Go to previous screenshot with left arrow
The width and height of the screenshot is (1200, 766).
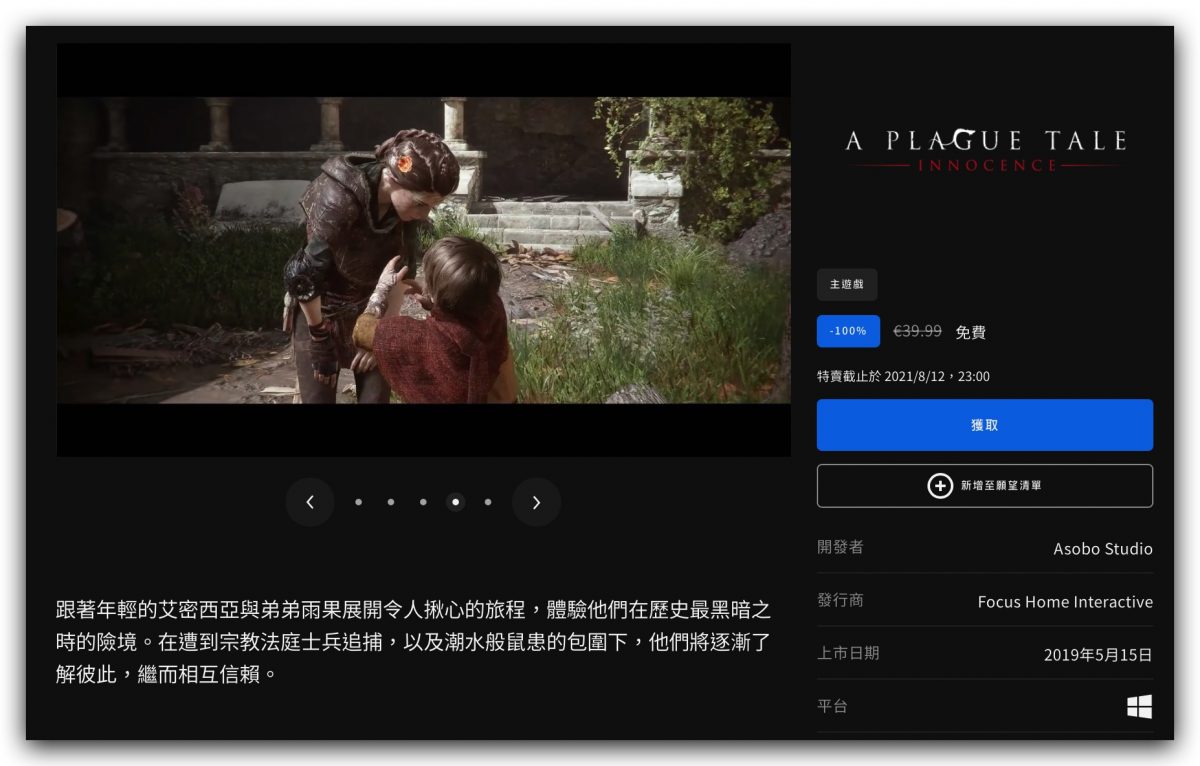coord(310,502)
